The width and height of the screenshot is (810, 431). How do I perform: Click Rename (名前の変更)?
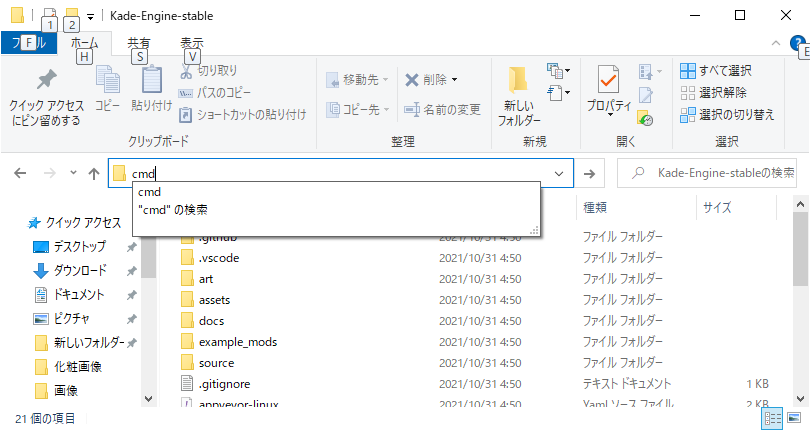tap(443, 110)
